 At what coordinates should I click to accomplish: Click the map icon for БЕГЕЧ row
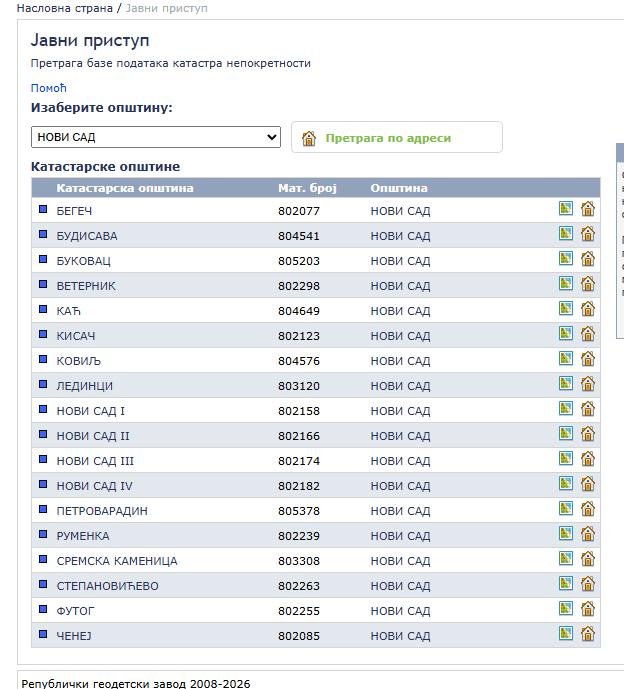(x=566, y=209)
